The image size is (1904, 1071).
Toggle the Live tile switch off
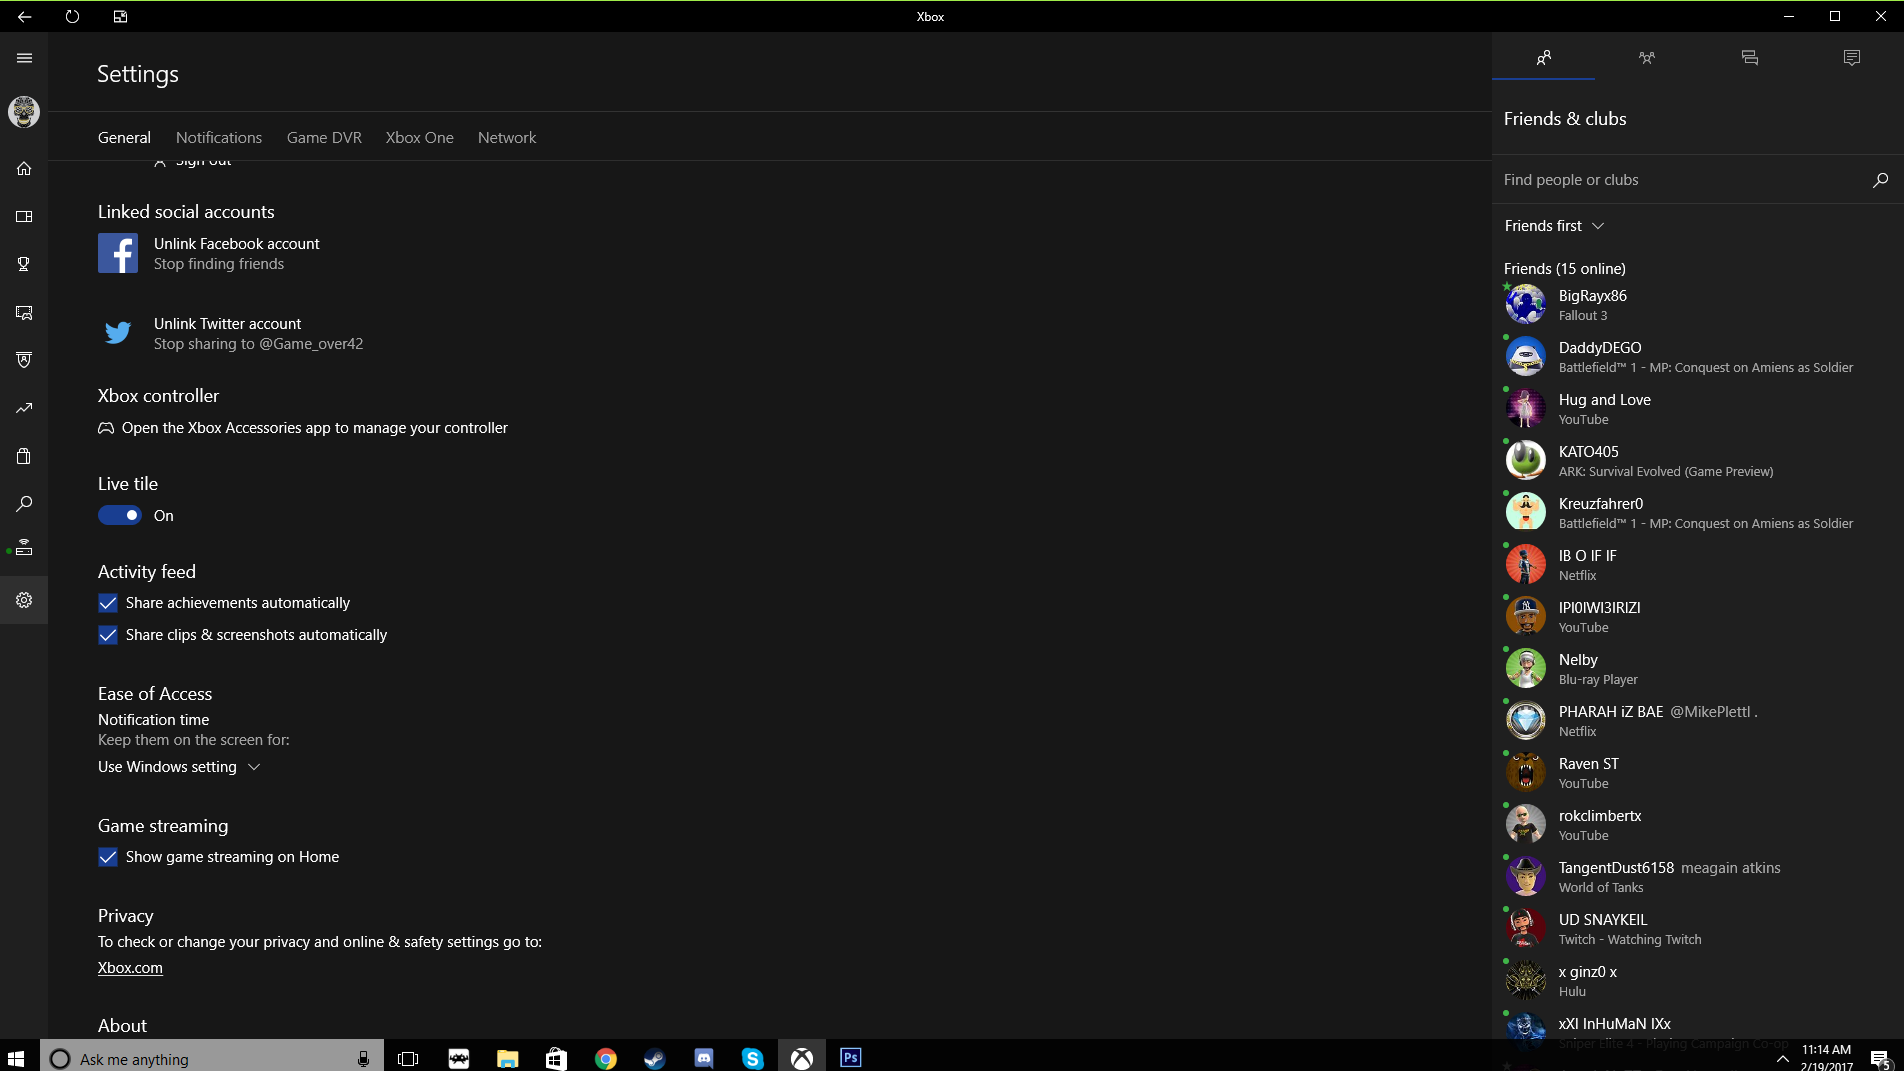(x=120, y=515)
